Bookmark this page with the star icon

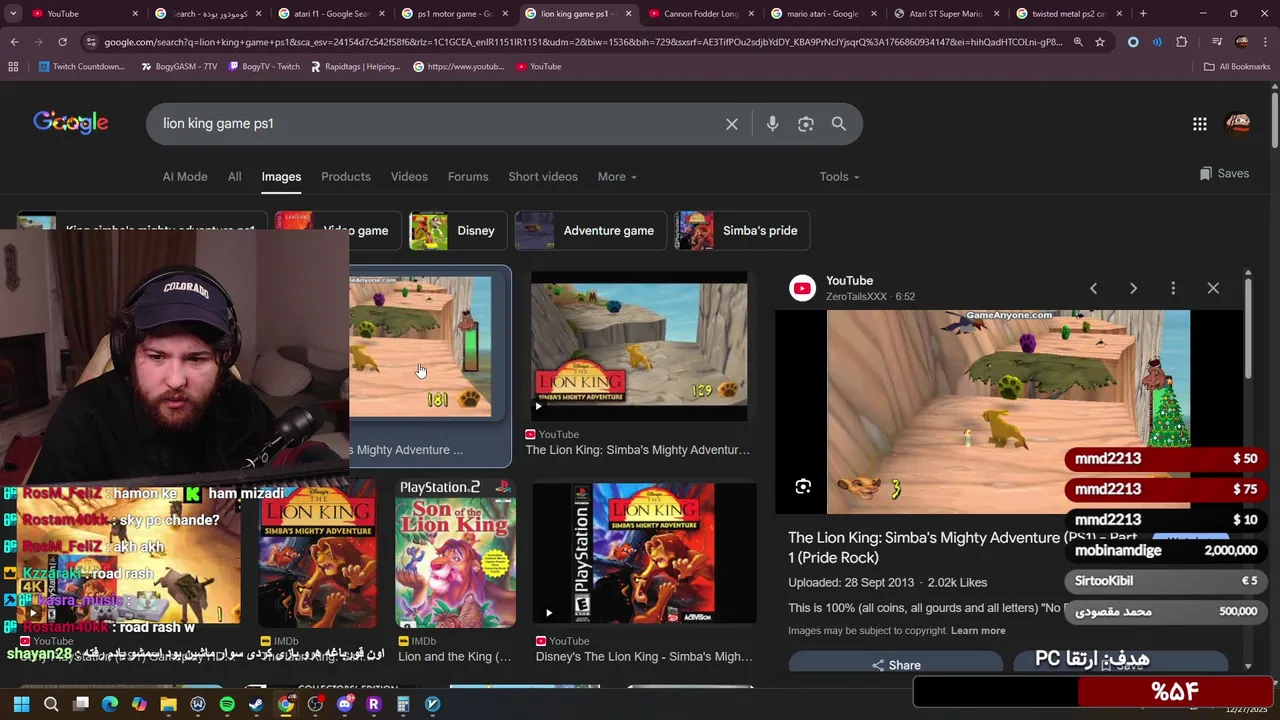pyautogui.click(x=1100, y=42)
